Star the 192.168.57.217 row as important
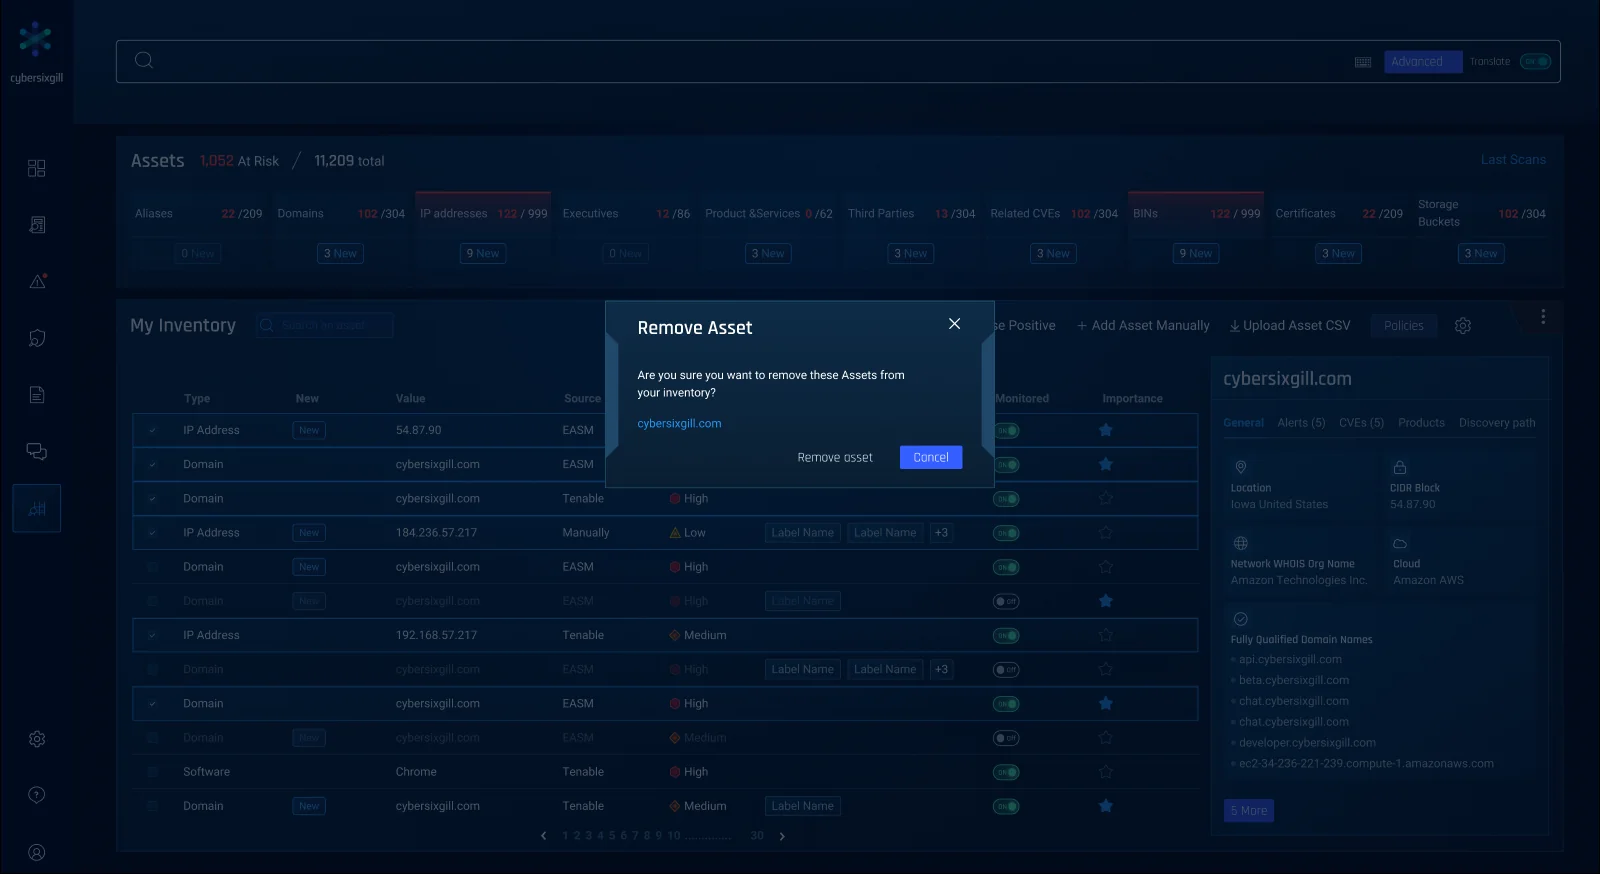The image size is (1600, 874). (x=1106, y=635)
